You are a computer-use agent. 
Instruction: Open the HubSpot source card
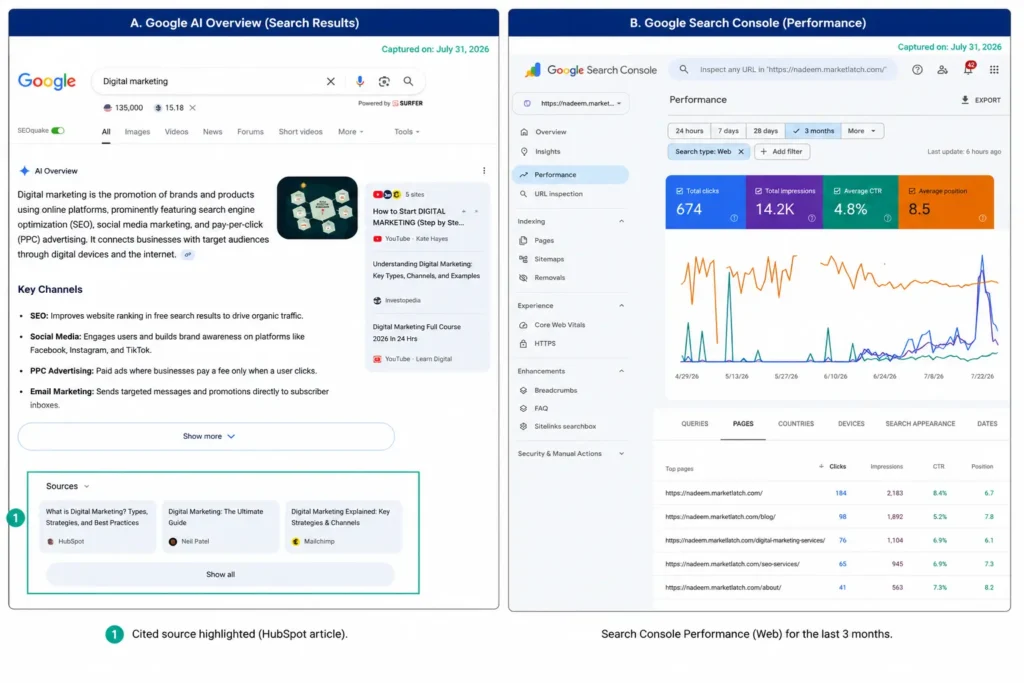(97, 526)
